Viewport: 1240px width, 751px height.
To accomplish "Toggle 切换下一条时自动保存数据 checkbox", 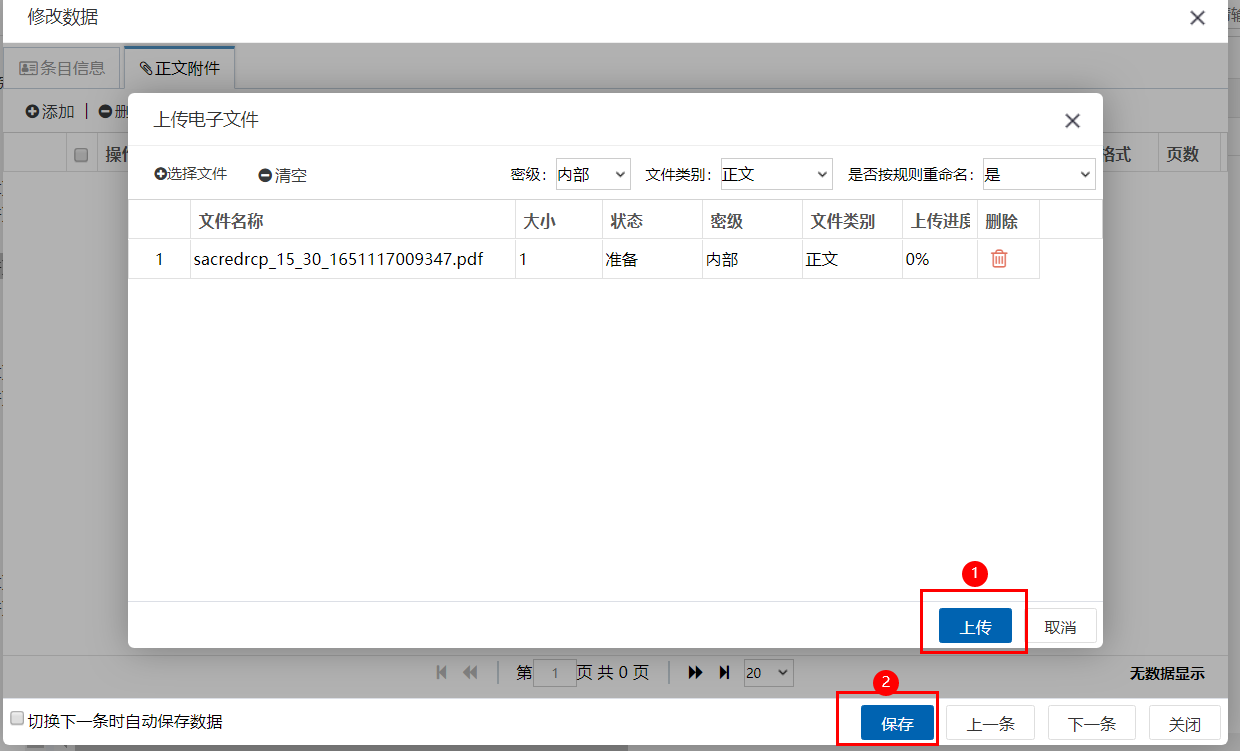I will pos(17,719).
